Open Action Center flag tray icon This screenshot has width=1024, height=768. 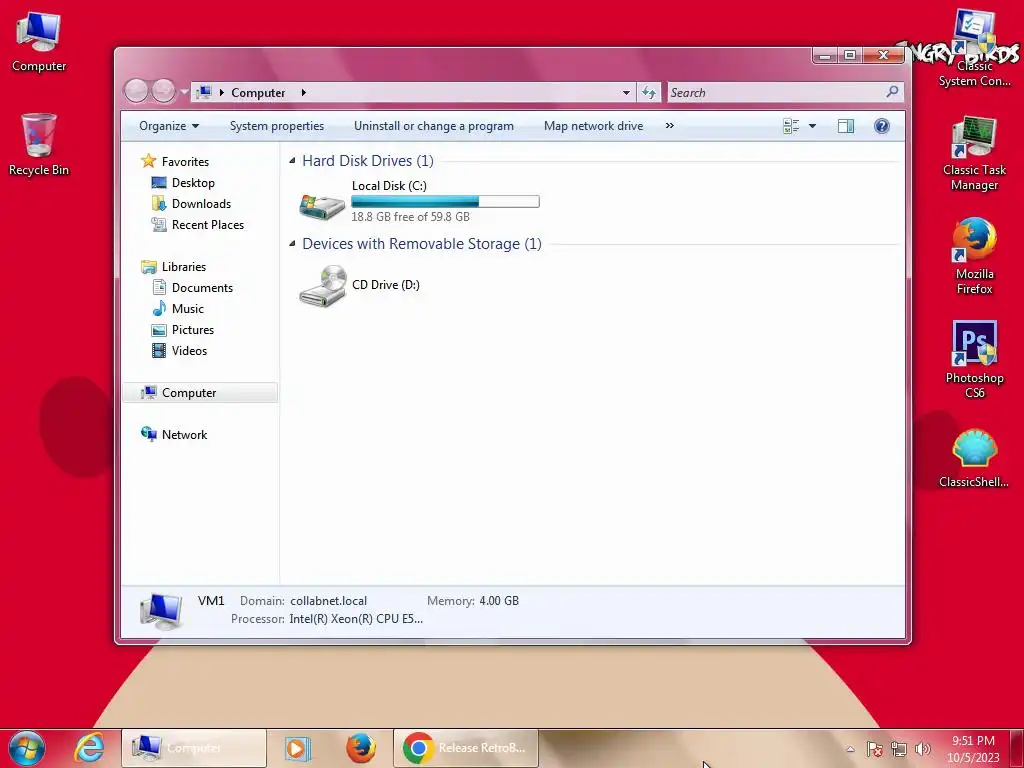click(x=874, y=749)
